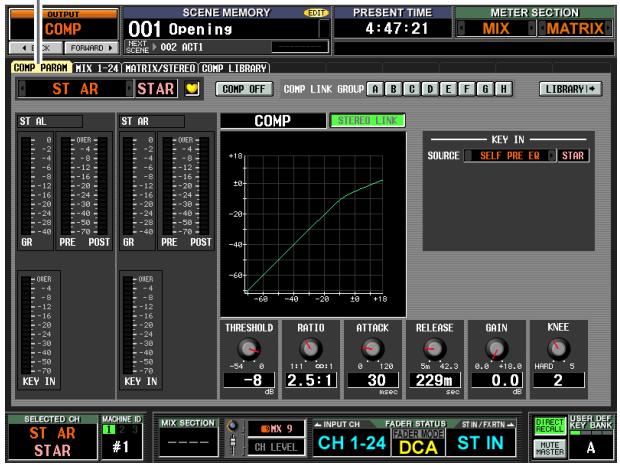Click the STAR box in KEY IN section

573,155
